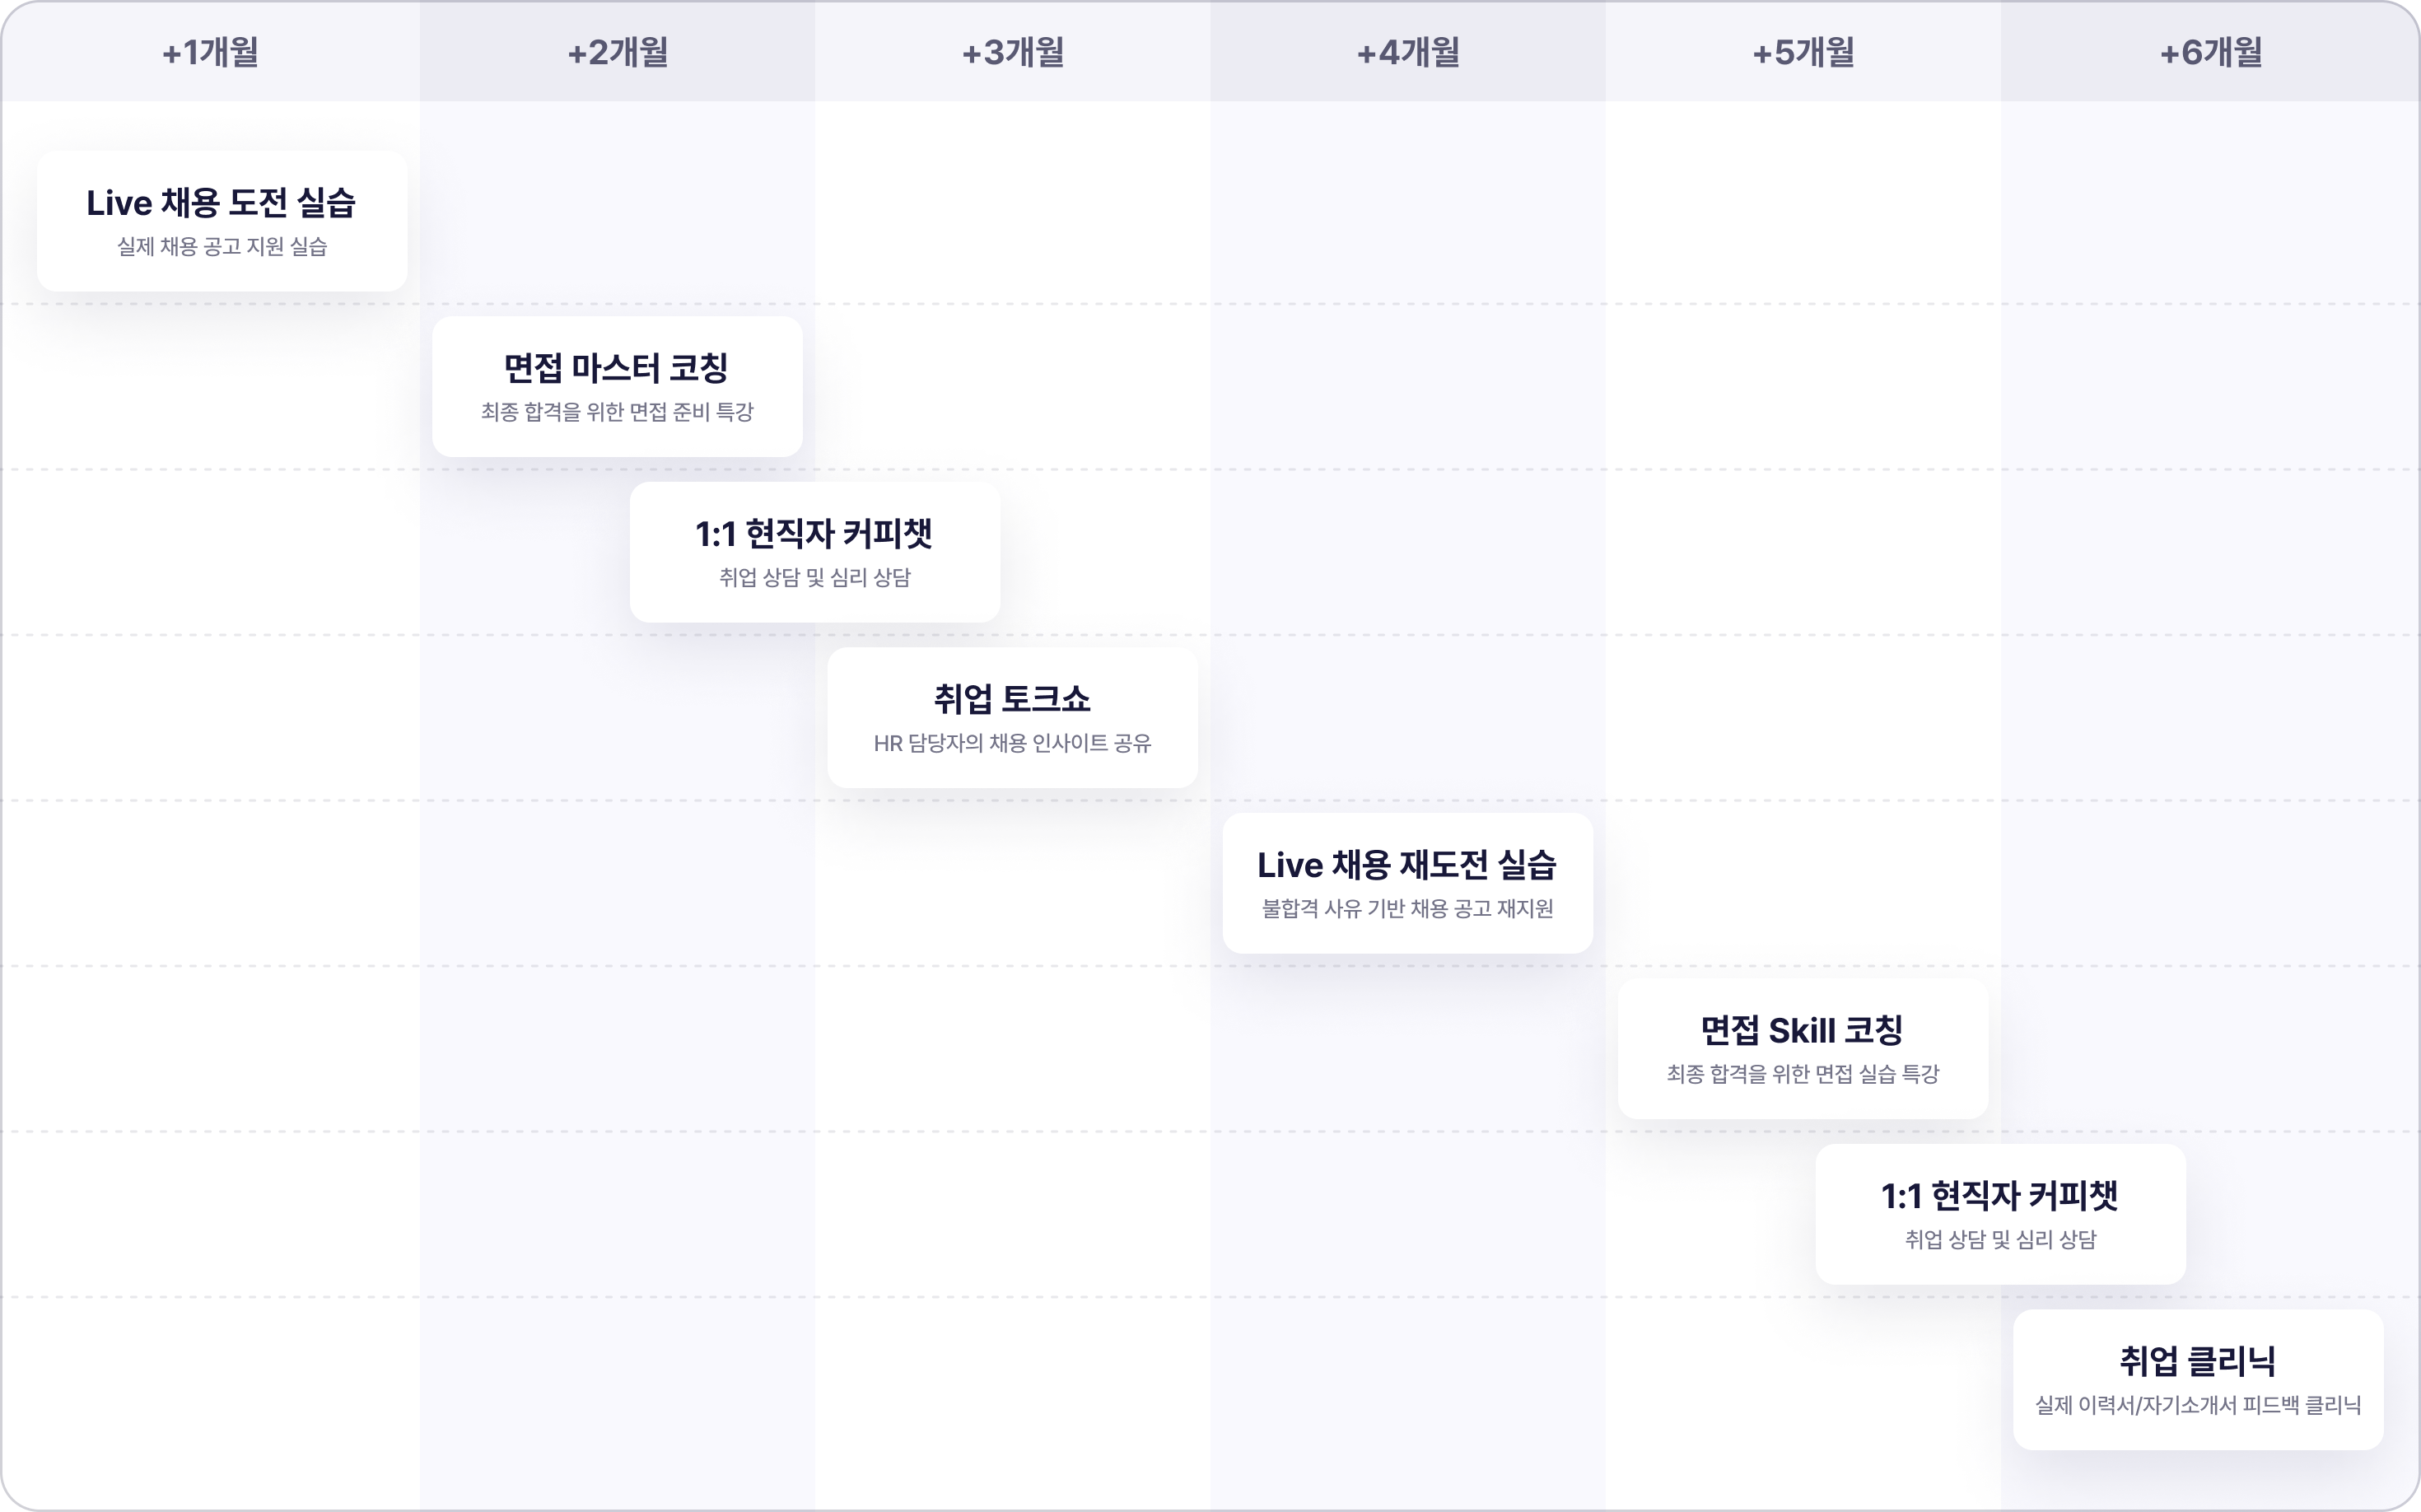
Task: Click the 면접 준비 특강 description text
Action: click(616, 412)
